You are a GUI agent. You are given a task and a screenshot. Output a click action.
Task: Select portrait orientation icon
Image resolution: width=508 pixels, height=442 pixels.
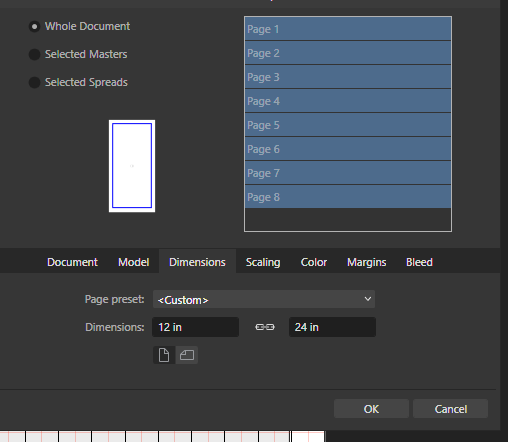click(x=164, y=355)
